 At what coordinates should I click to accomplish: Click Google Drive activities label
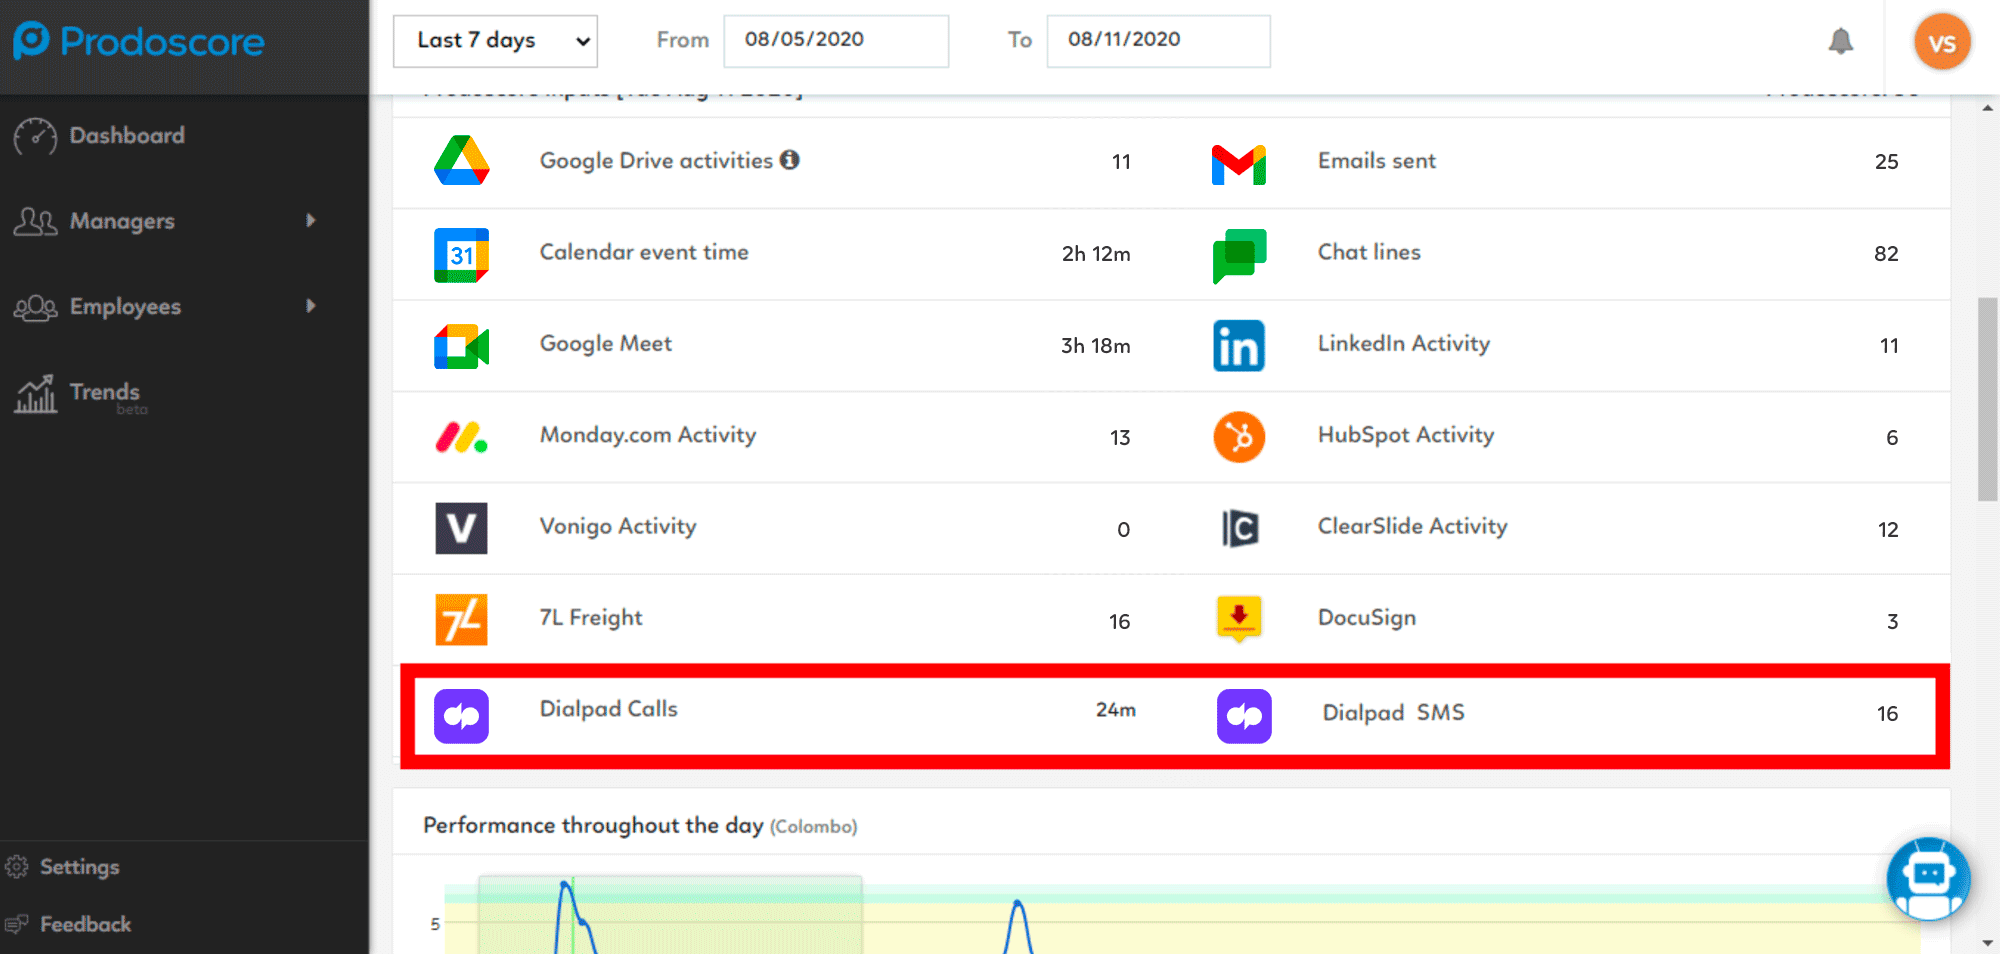coord(656,161)
